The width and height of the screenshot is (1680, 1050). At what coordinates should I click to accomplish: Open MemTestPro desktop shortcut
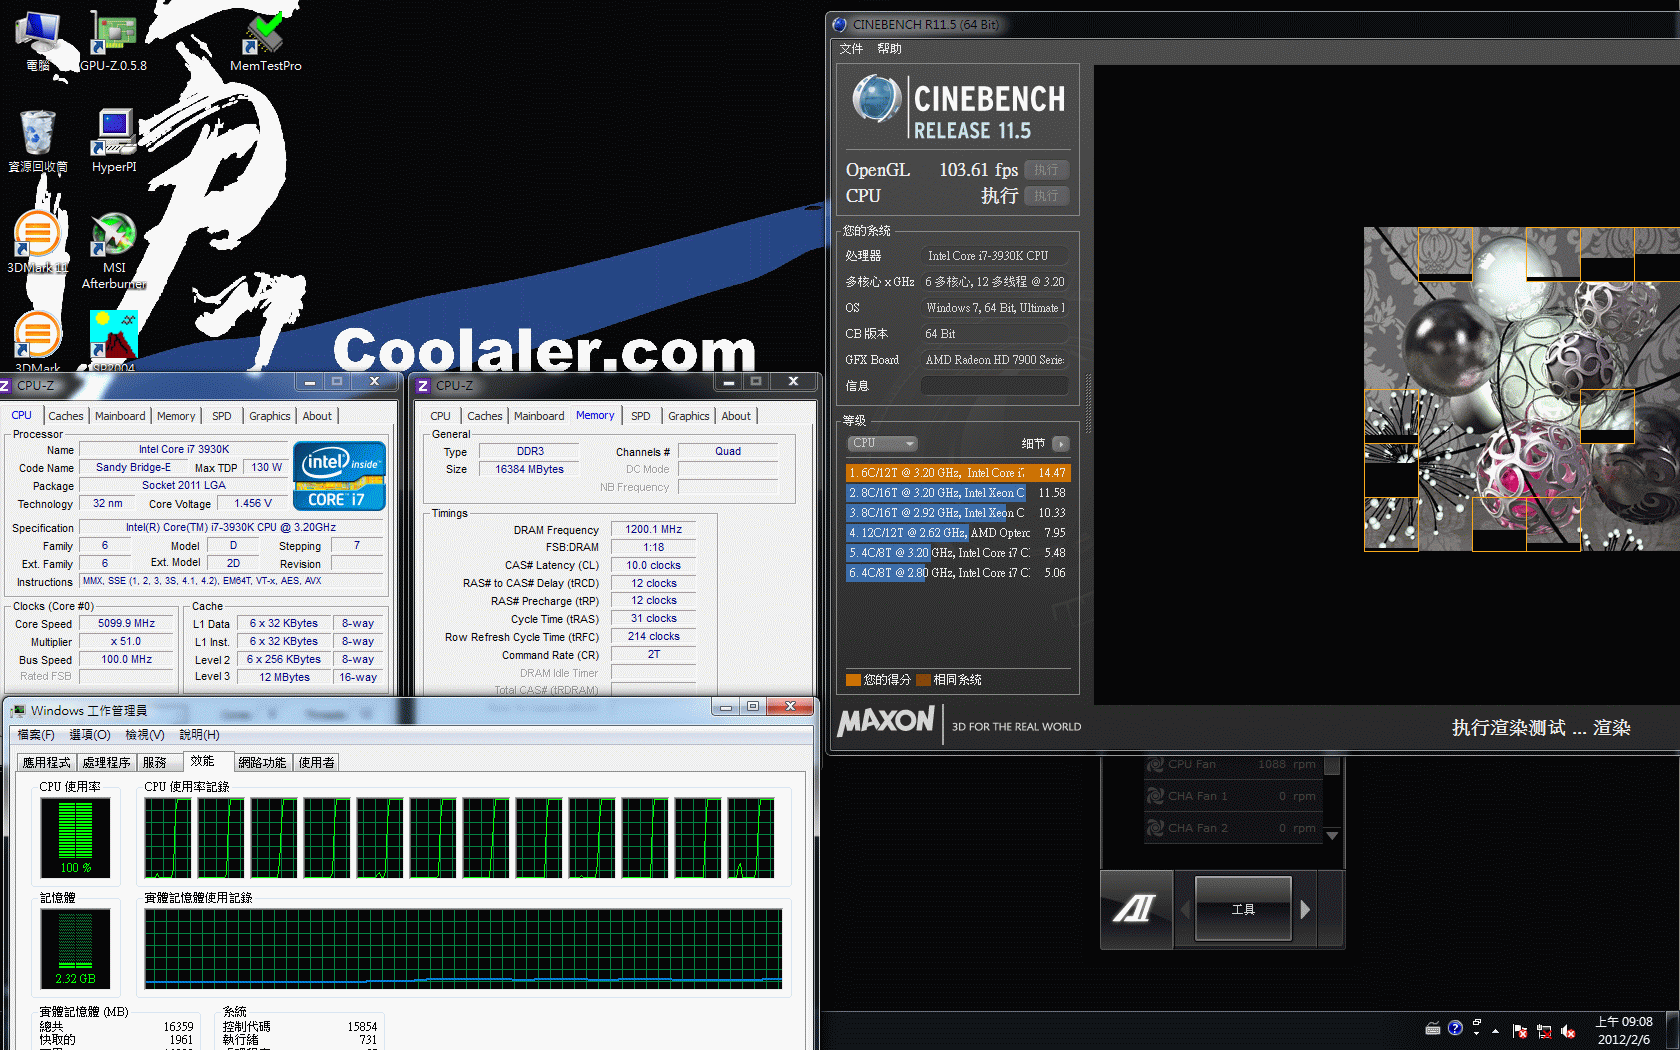click(x=265, y=40)
